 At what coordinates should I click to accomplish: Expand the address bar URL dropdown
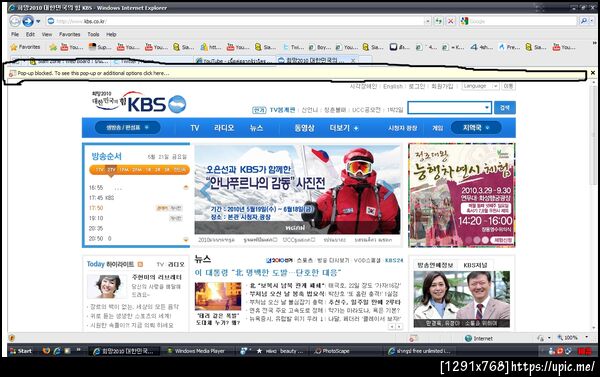(428, 21)
